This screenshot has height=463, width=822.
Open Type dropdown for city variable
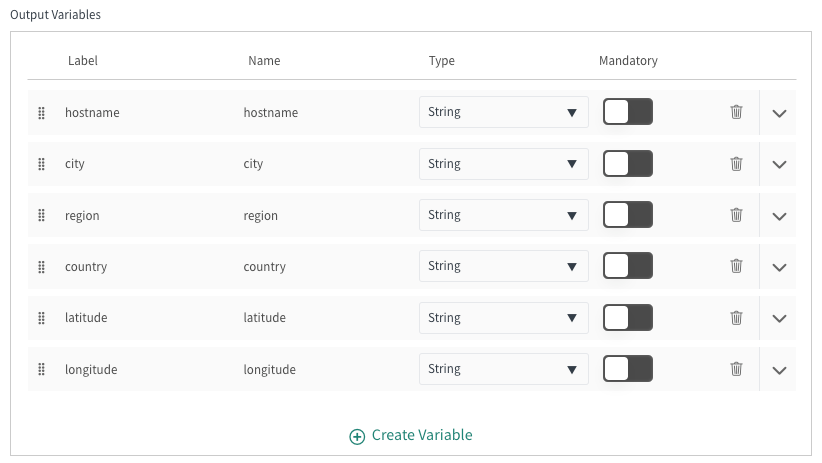point(503,164)
